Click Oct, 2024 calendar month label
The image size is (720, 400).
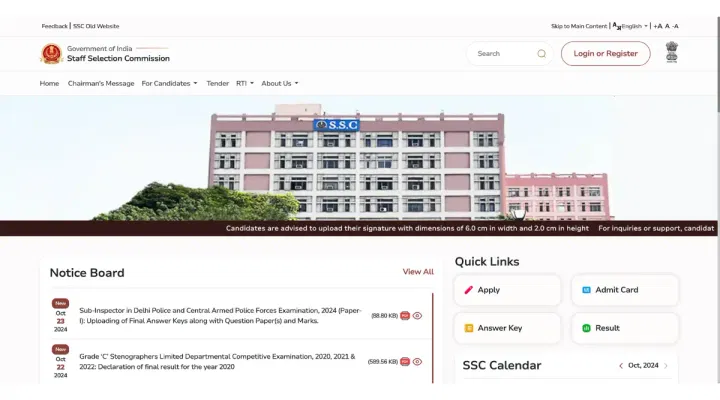[x=643, y=366]
